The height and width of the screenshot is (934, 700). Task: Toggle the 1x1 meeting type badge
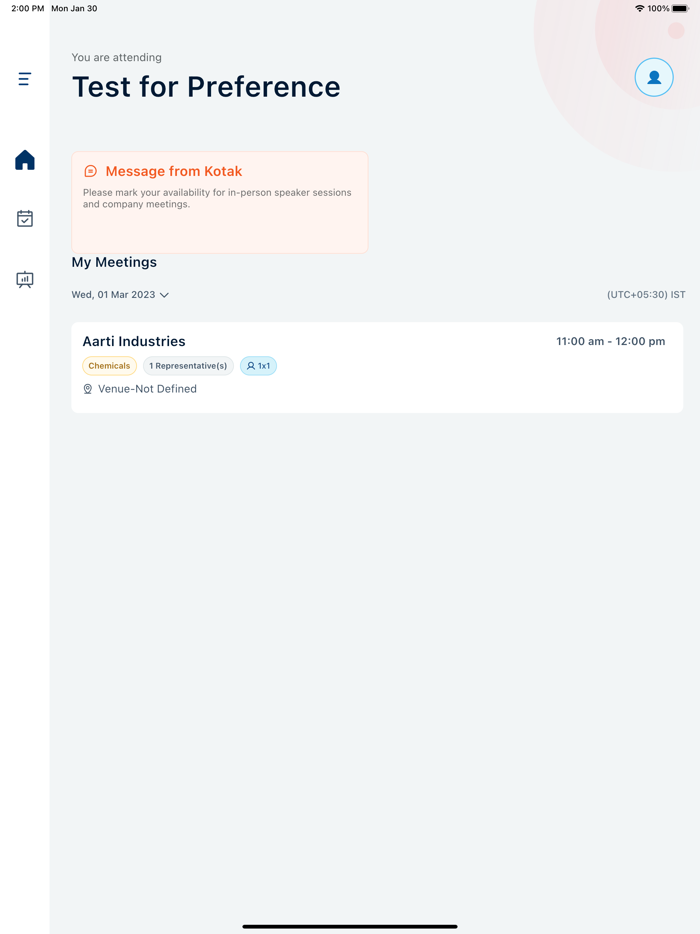pos(258,365)
